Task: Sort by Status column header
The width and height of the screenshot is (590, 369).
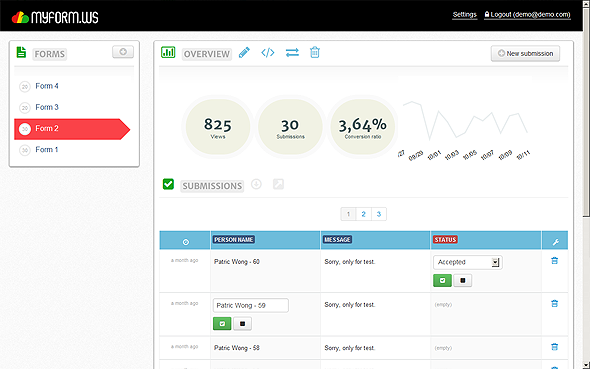Action: pos(445,240)
